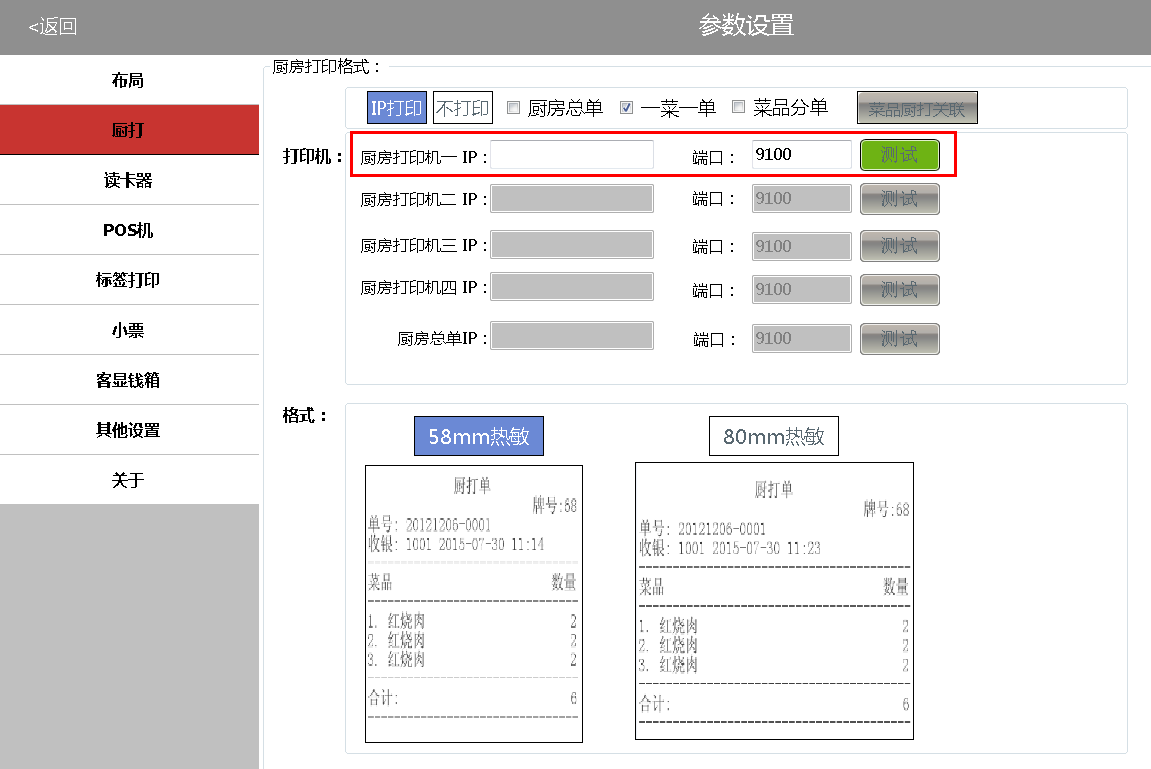Click the port field for 厨房打印机二
The height and width of the screenshot is (769, 1151).
click(x=802, y=199)
